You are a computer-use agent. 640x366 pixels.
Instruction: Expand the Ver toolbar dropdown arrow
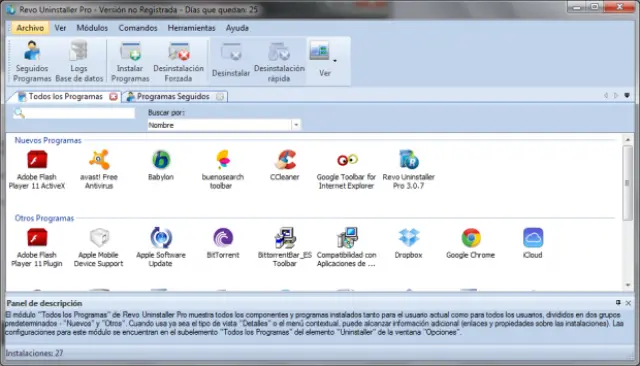[335, 61]
